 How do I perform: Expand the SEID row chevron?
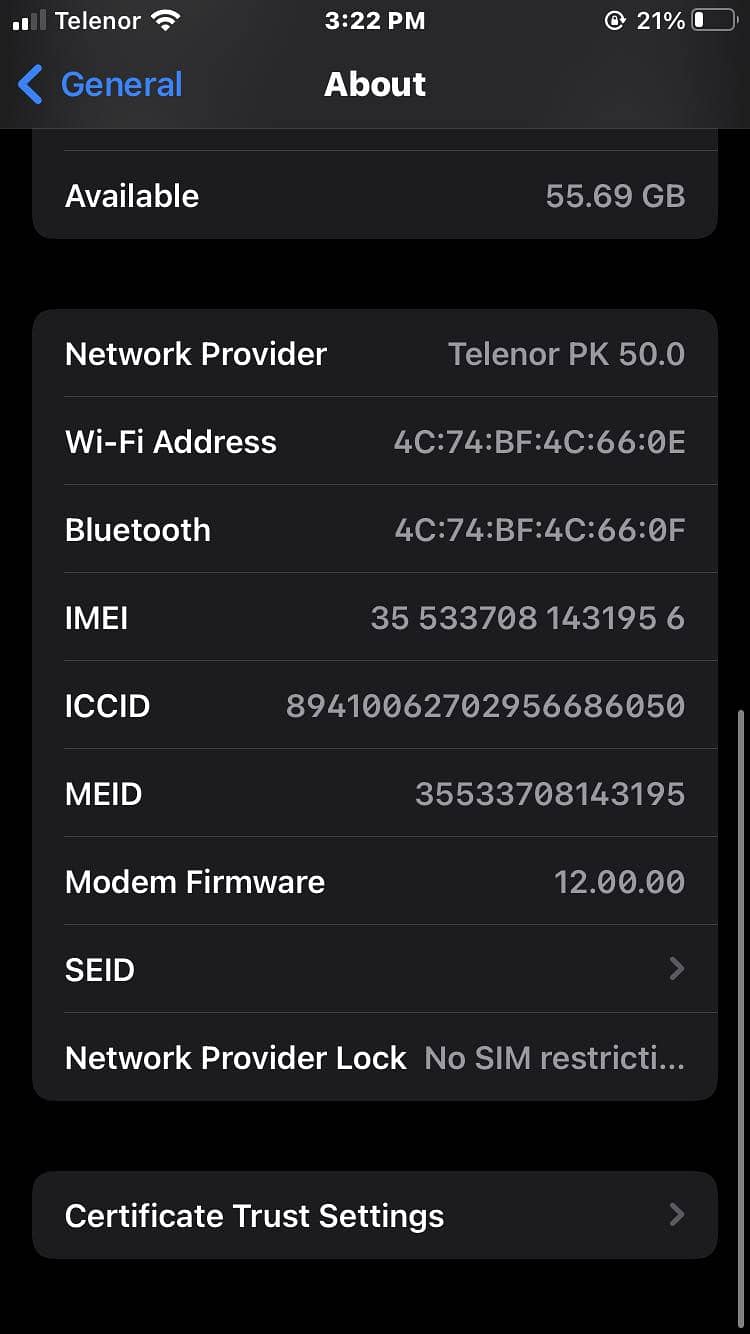point(677,968)
